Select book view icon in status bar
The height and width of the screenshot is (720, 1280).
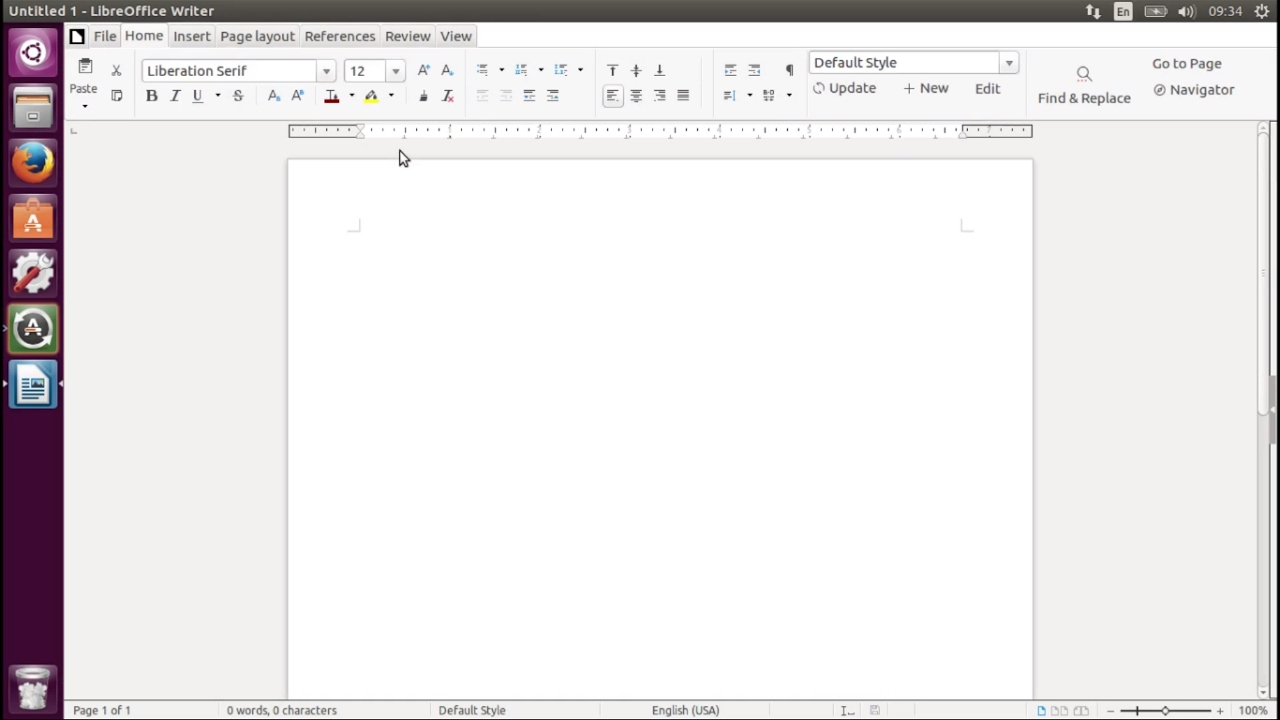point(1081,710)
